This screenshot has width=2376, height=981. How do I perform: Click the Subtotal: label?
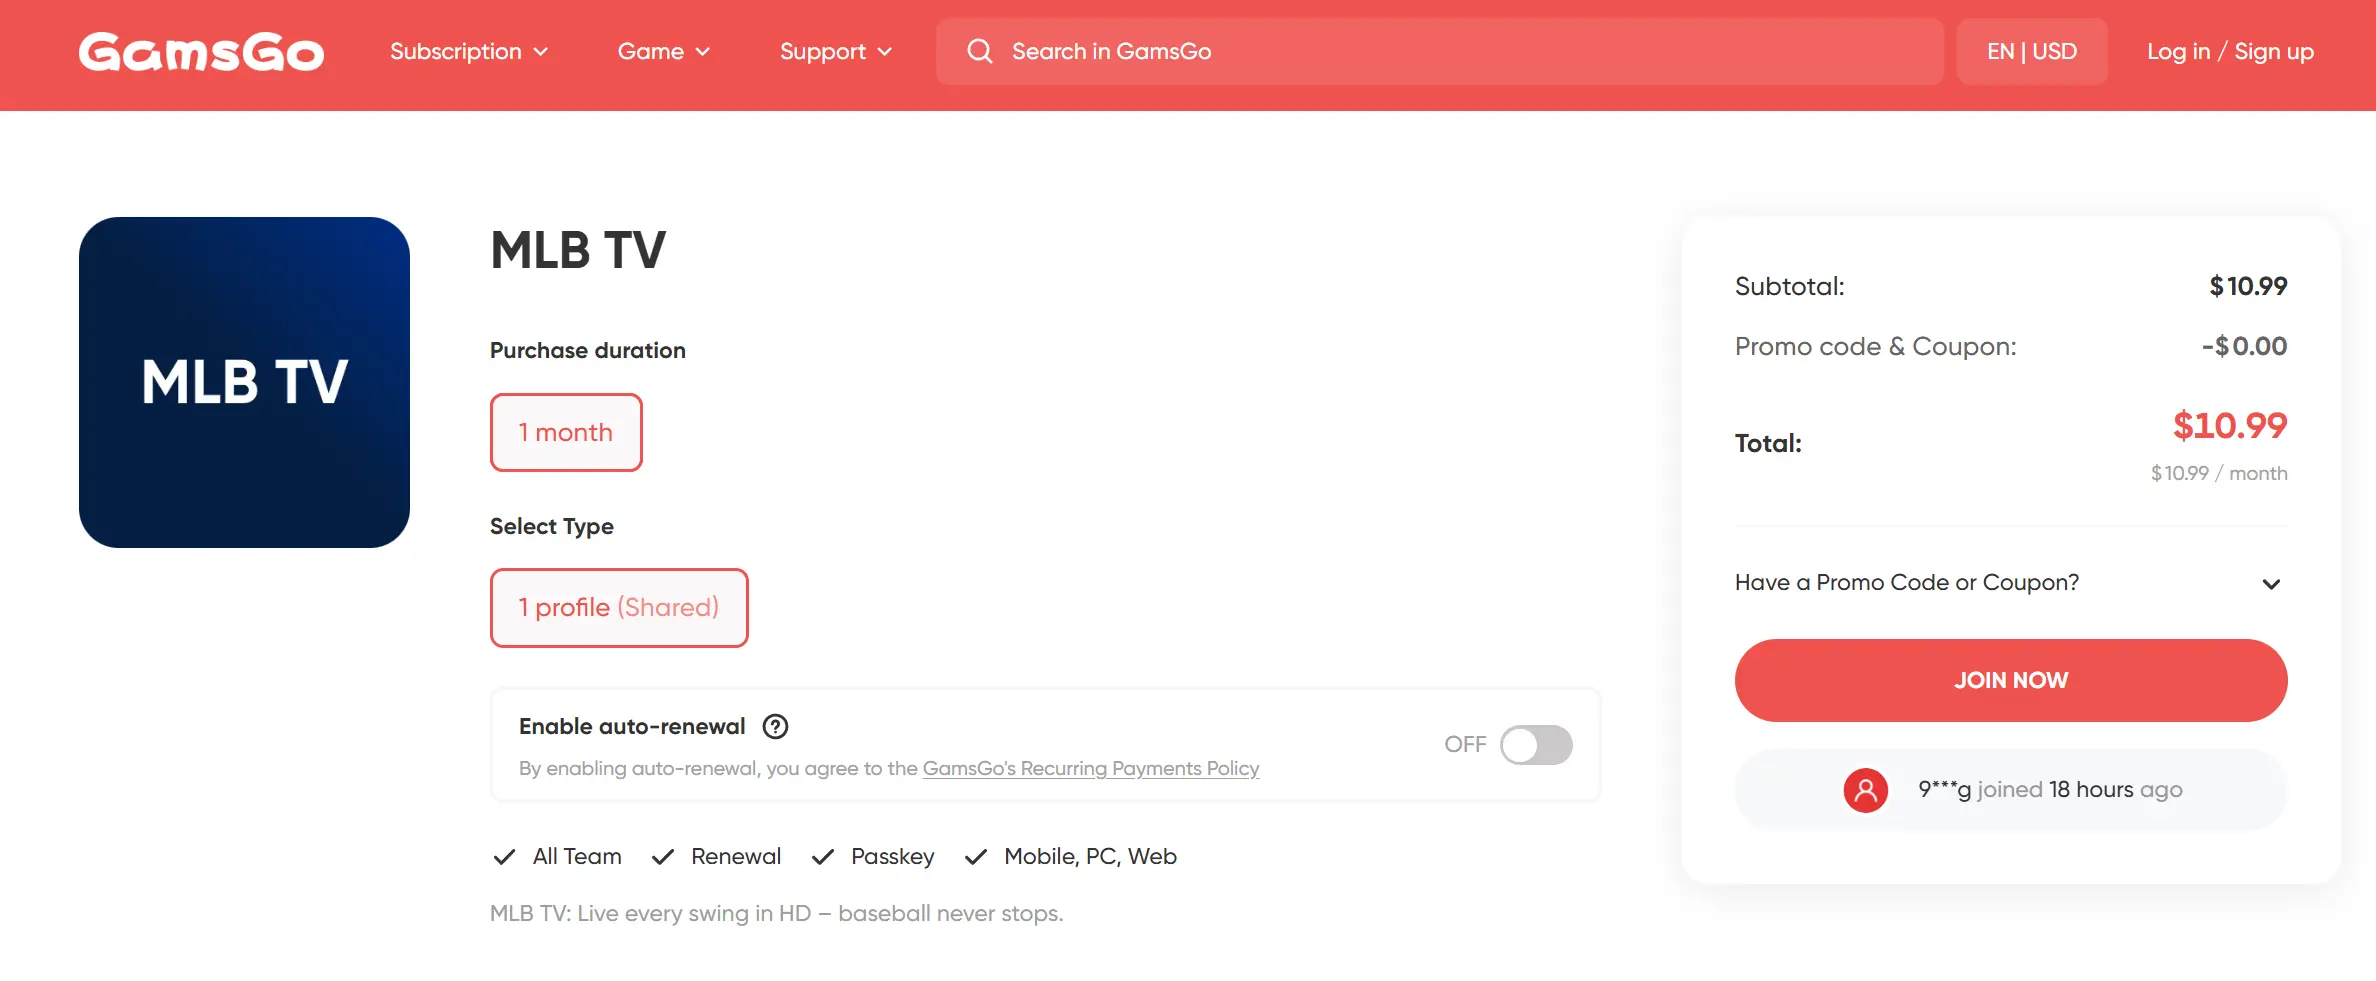[x=1790, y=287]
